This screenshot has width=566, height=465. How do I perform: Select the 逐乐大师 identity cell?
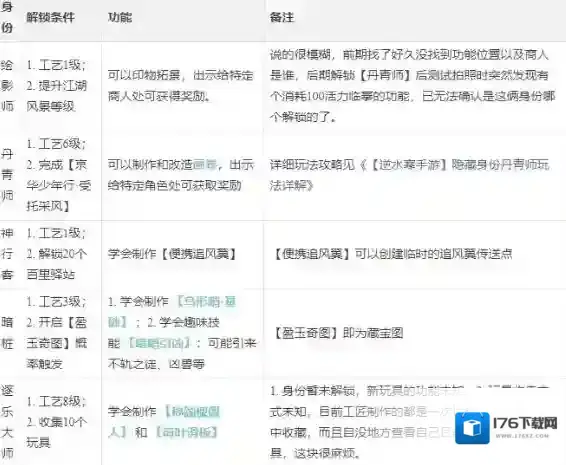click(7, 422)
